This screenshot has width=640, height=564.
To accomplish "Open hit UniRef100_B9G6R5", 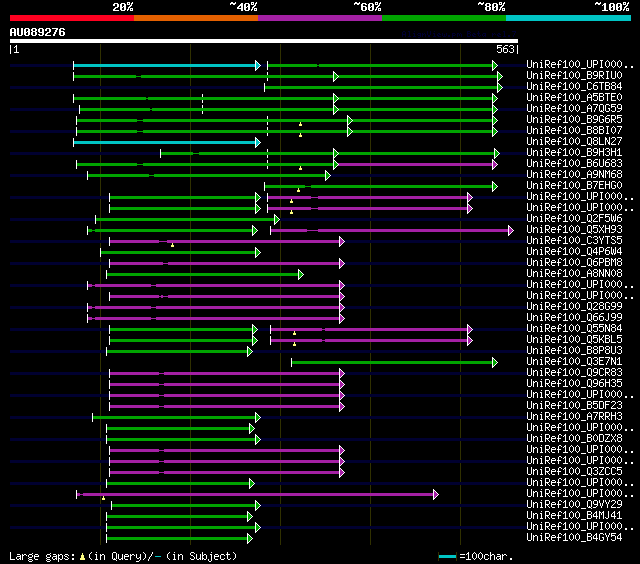I will tap(574, 120).
